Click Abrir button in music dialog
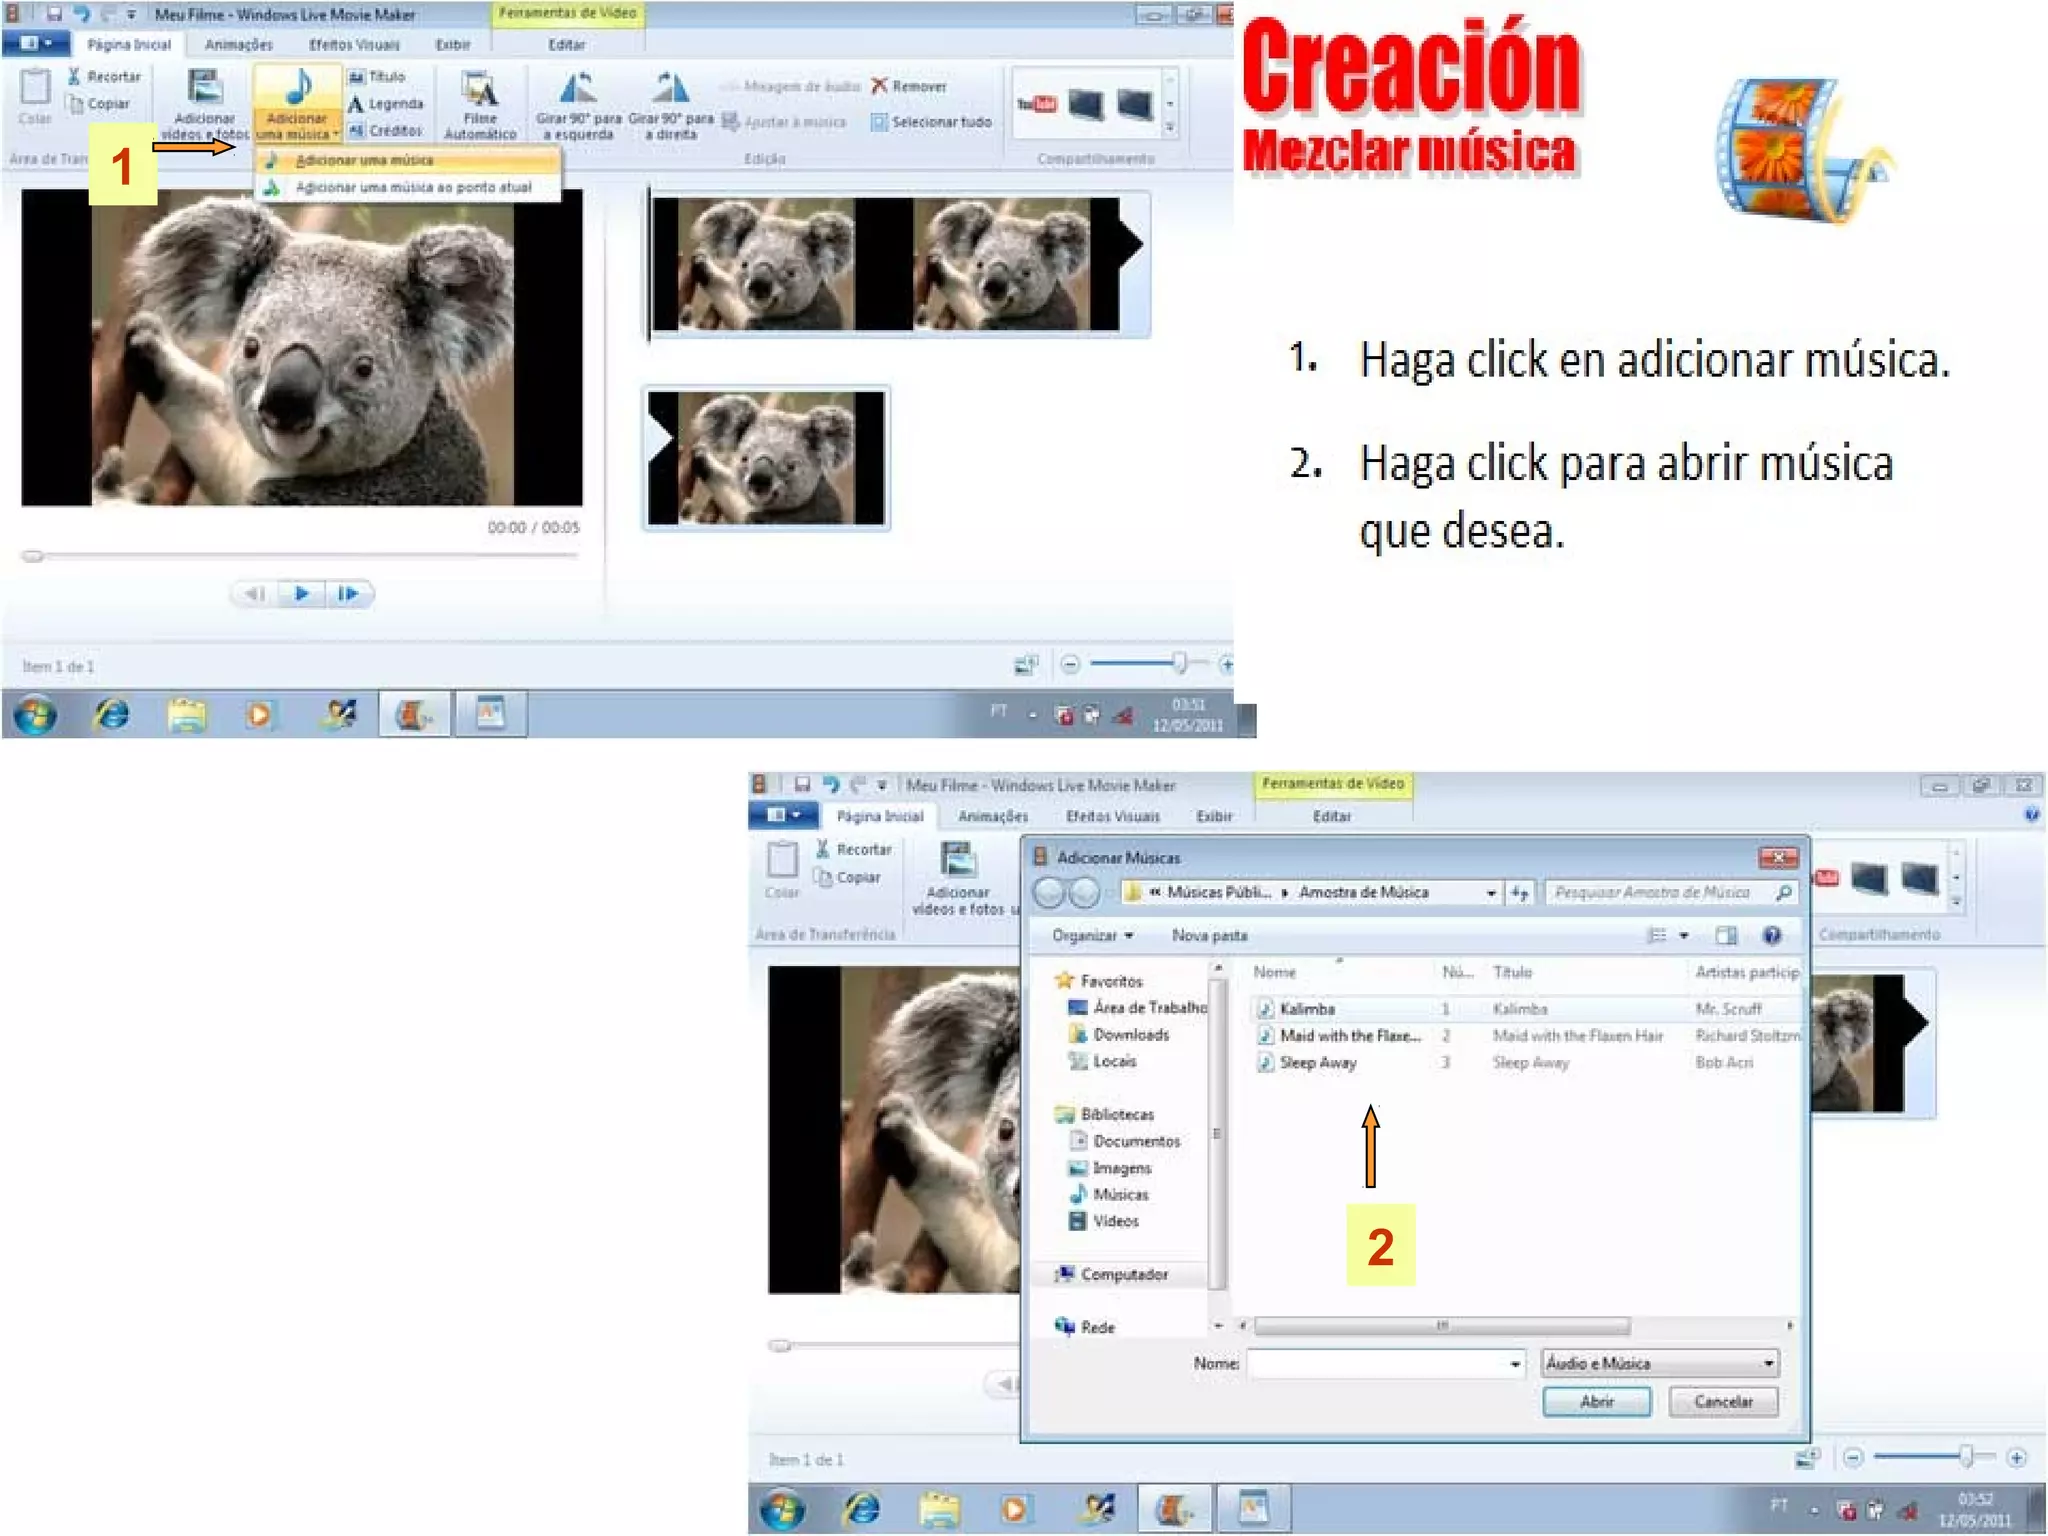2048x1536 pixels. 1596,1401
